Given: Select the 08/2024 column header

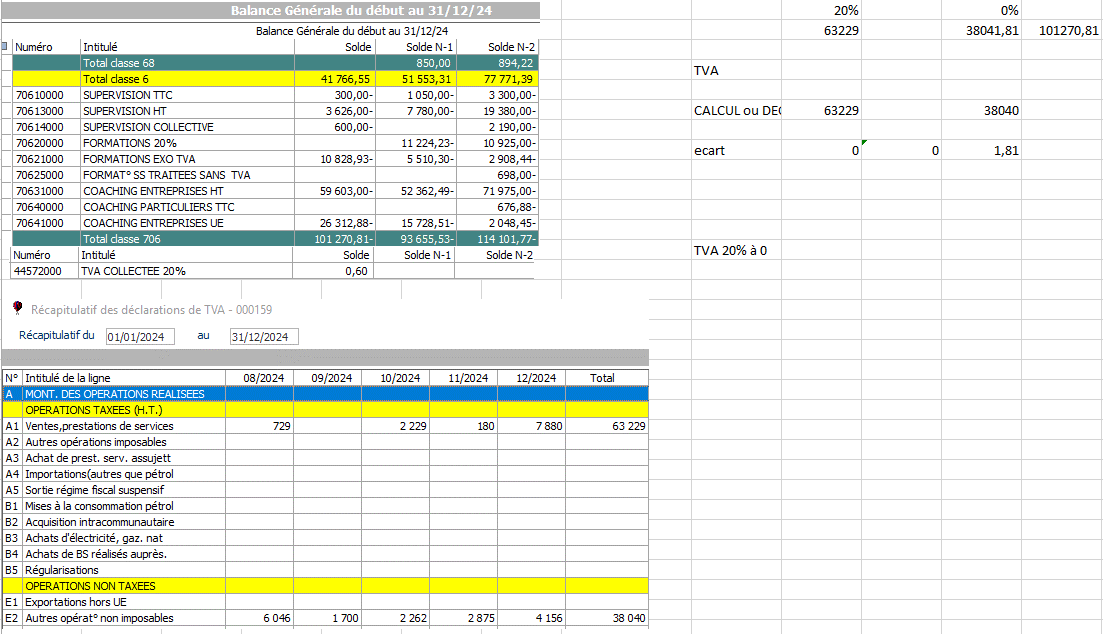Looking at the screenshot, I should (x=260, y=378).
